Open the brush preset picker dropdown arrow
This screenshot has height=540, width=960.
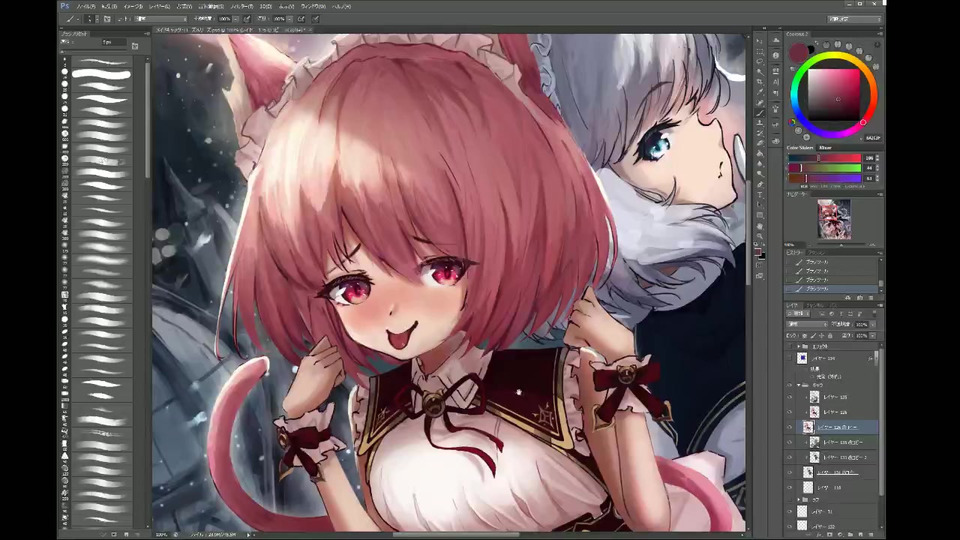(97, 19)
